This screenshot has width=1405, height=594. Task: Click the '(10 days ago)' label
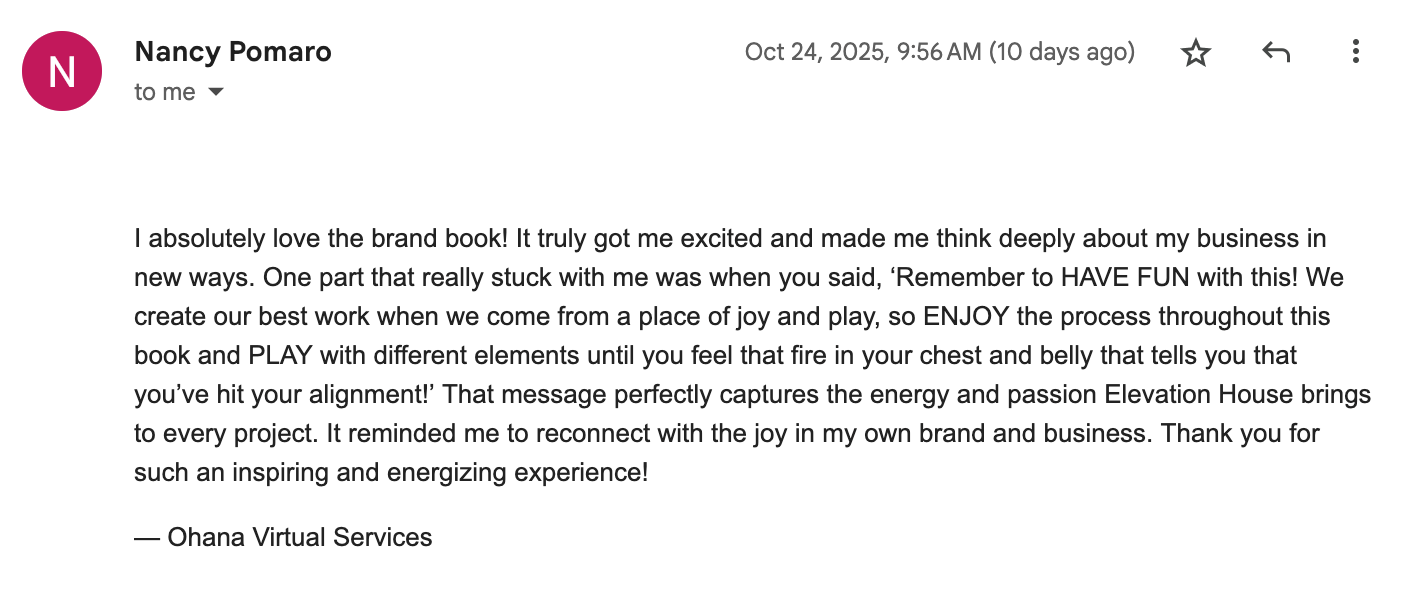tap(1061, 52)
